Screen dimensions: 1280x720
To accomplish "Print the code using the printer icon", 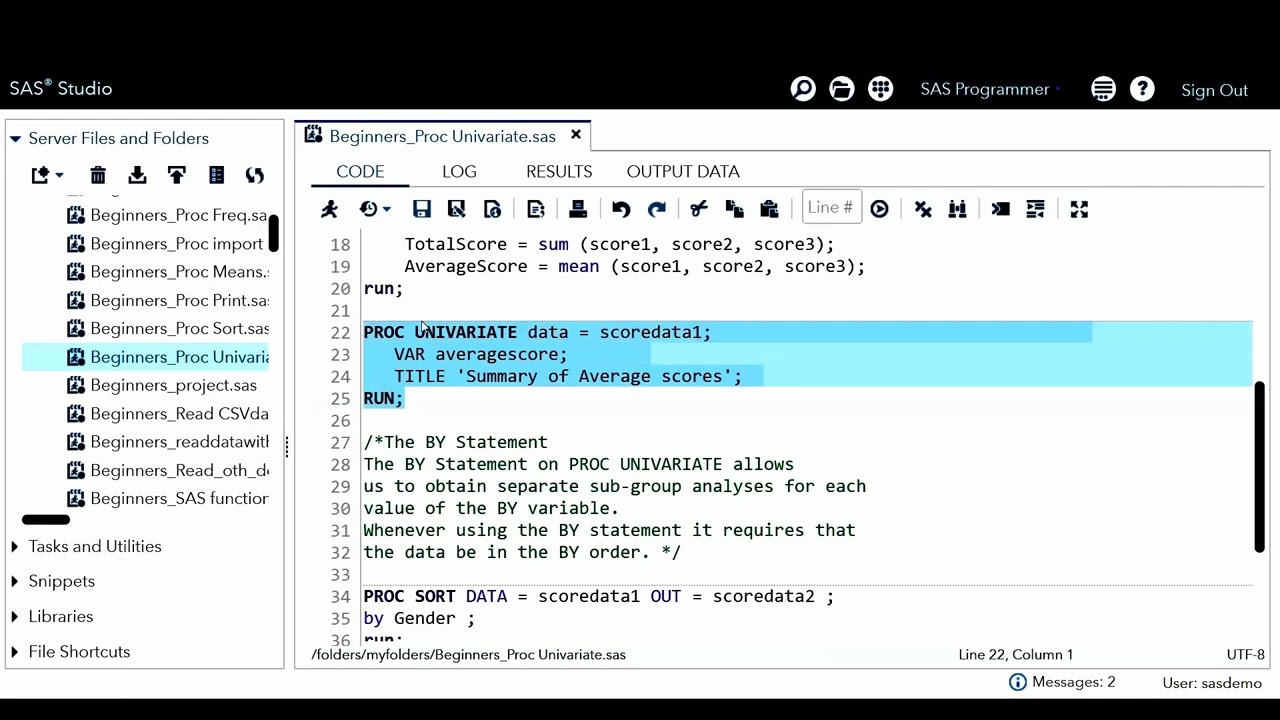I will click(578, 209).
